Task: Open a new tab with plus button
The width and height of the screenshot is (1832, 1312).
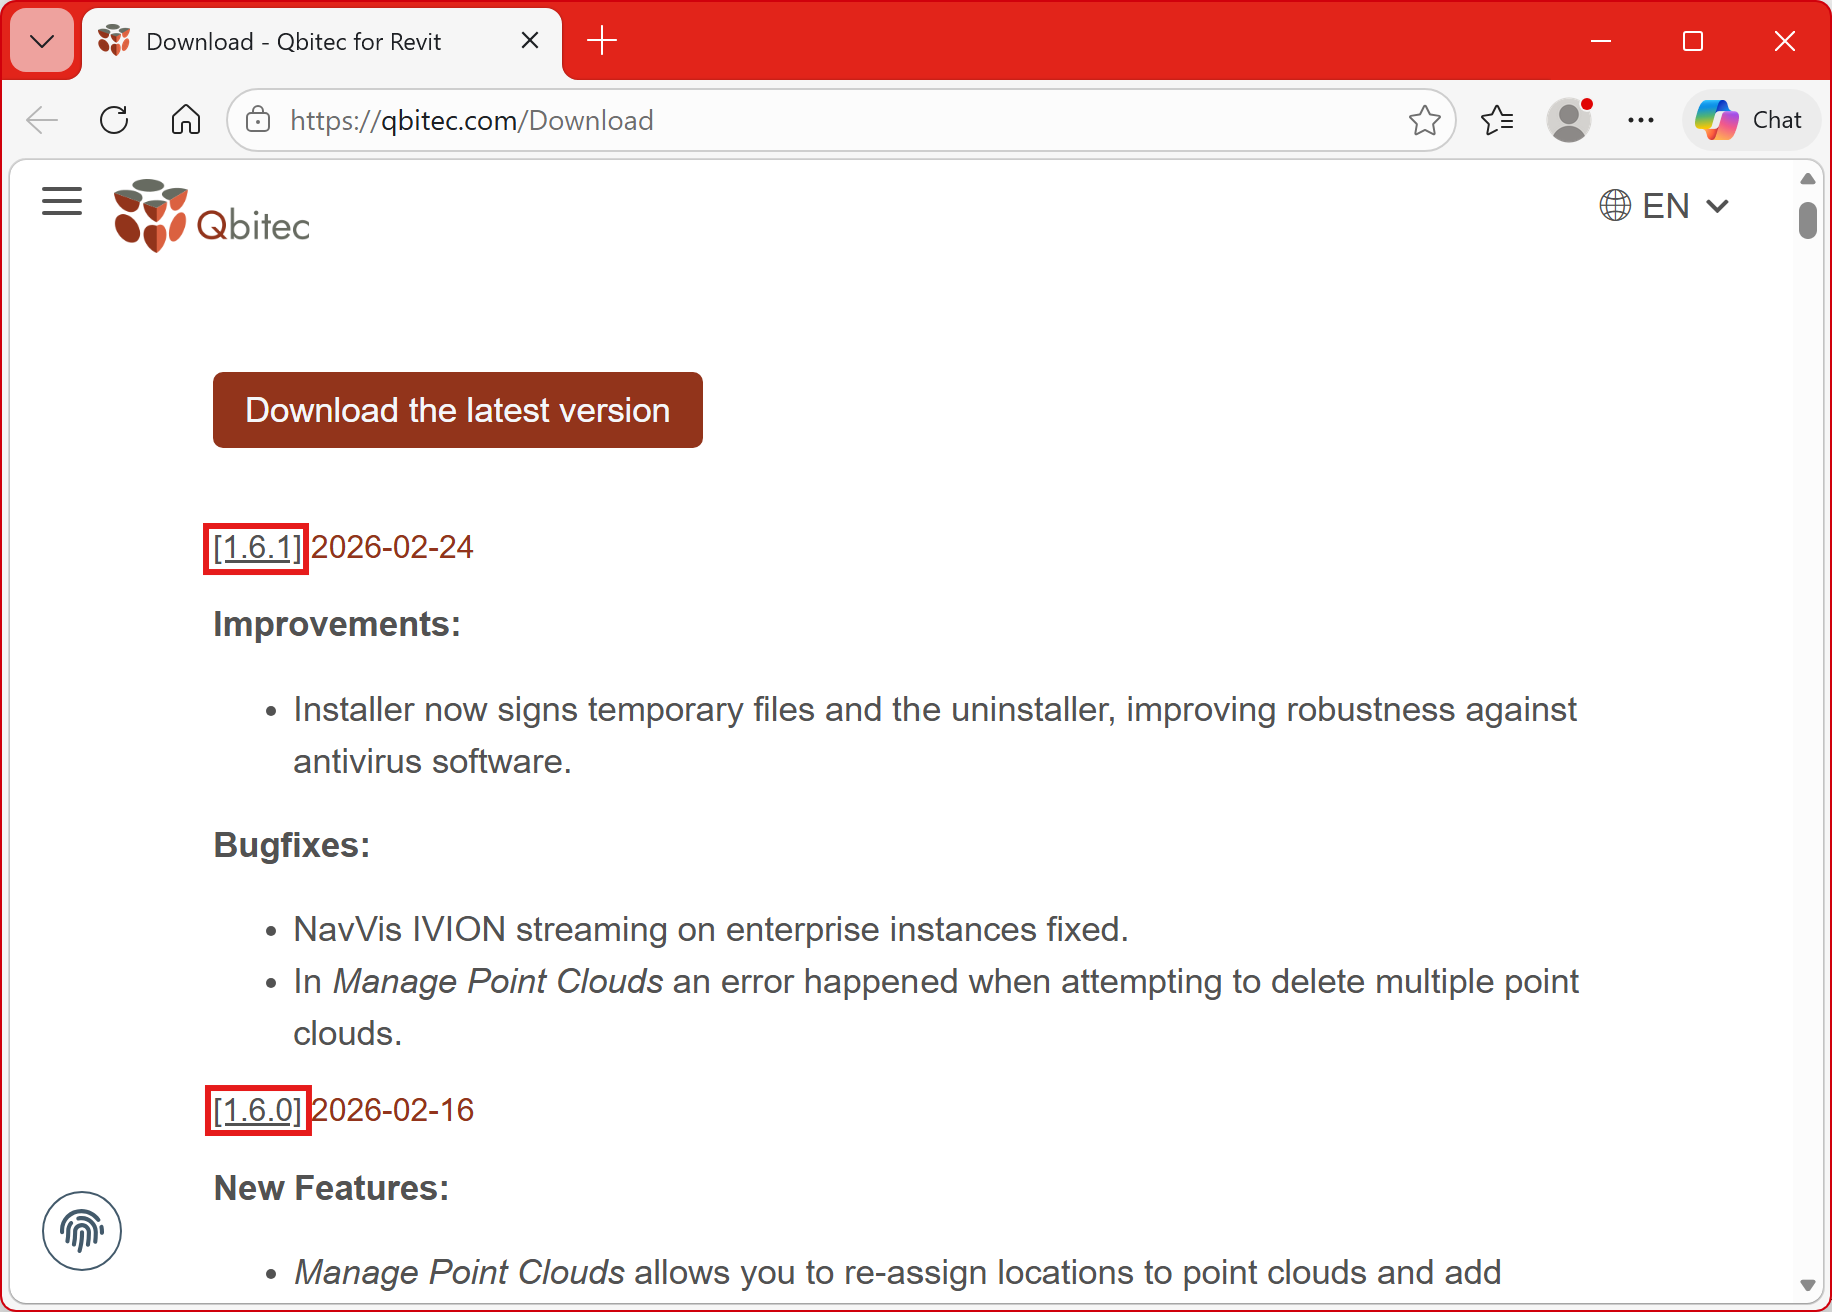Action: (x=602, y=41)
